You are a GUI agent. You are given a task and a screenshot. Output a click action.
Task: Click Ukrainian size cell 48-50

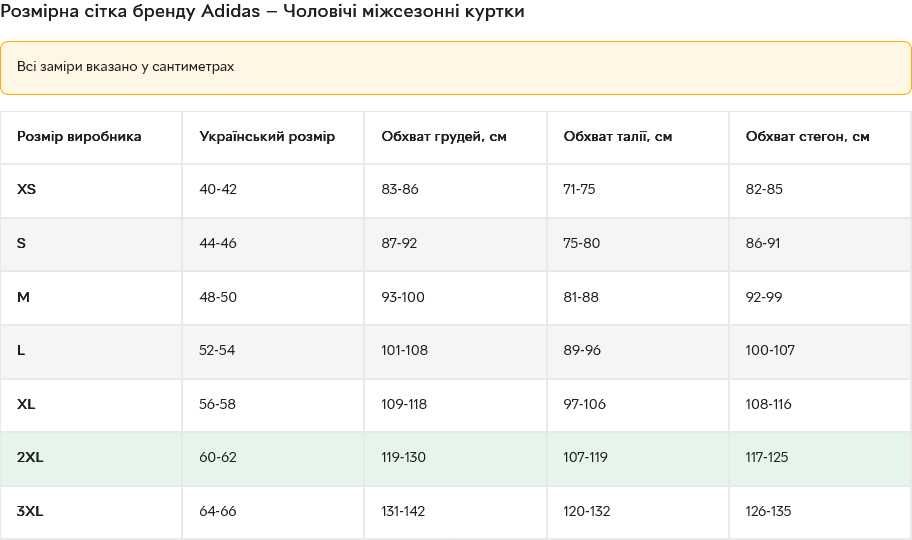click(218, 297)
